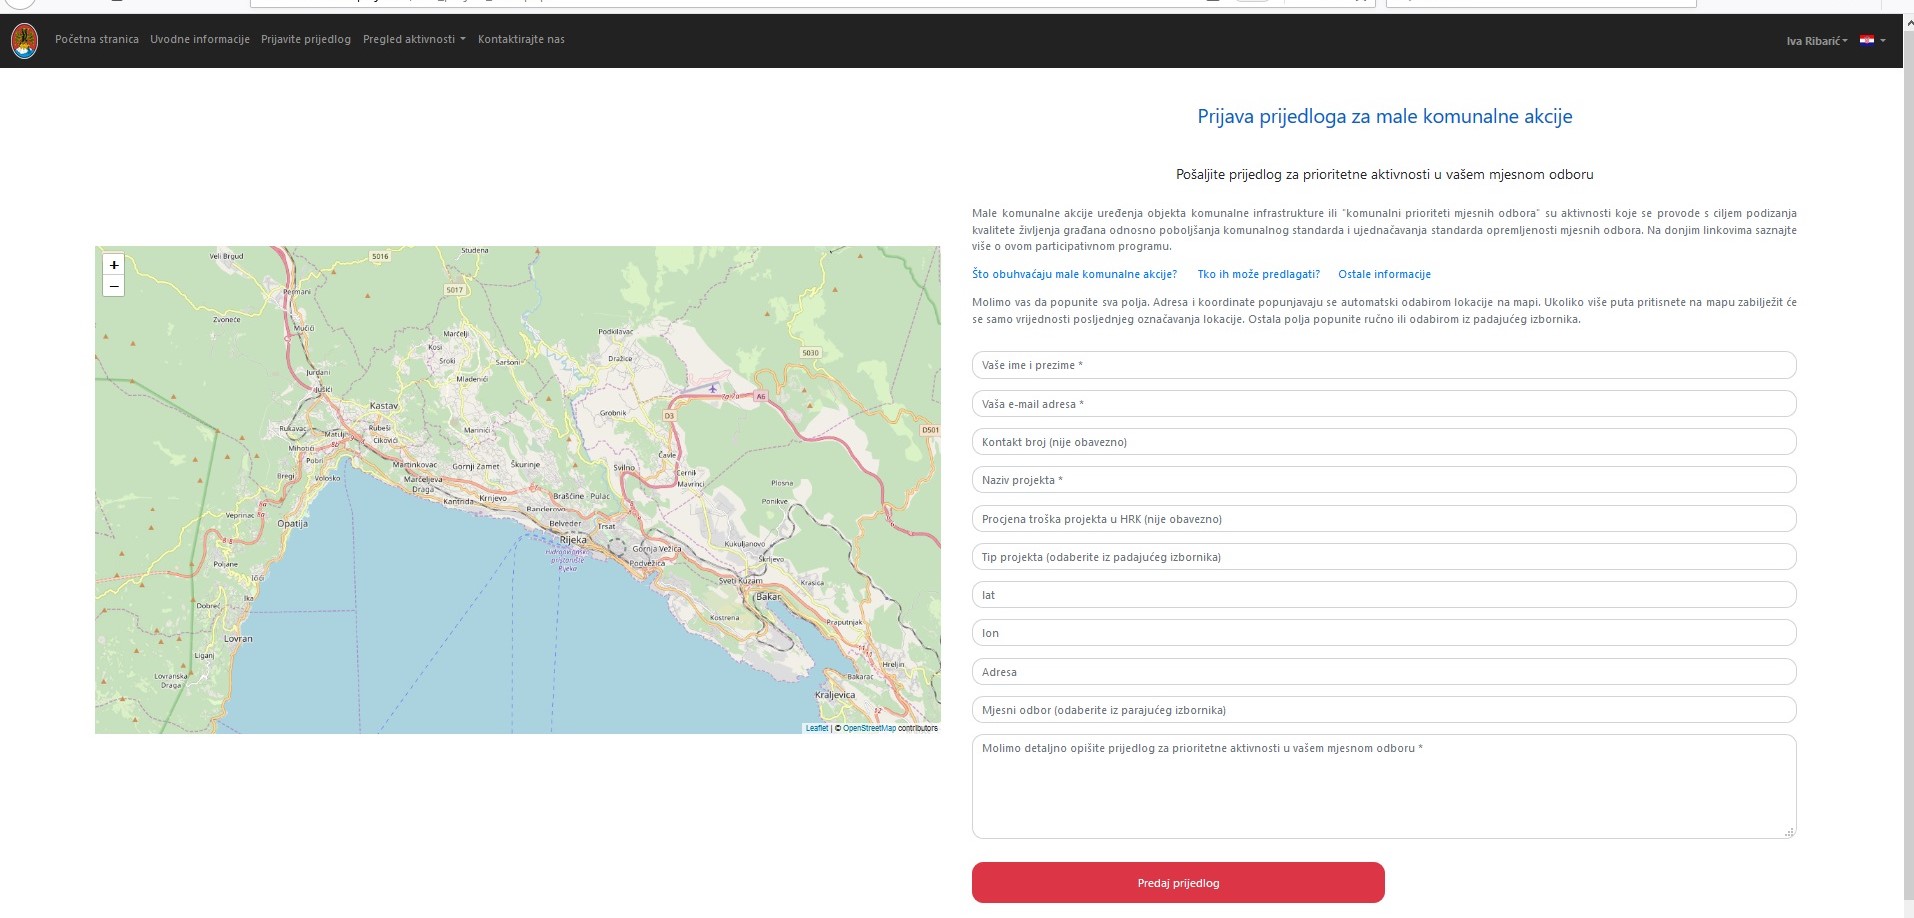Zoom out on the map
1914x918 pixels.
[114, 286]
